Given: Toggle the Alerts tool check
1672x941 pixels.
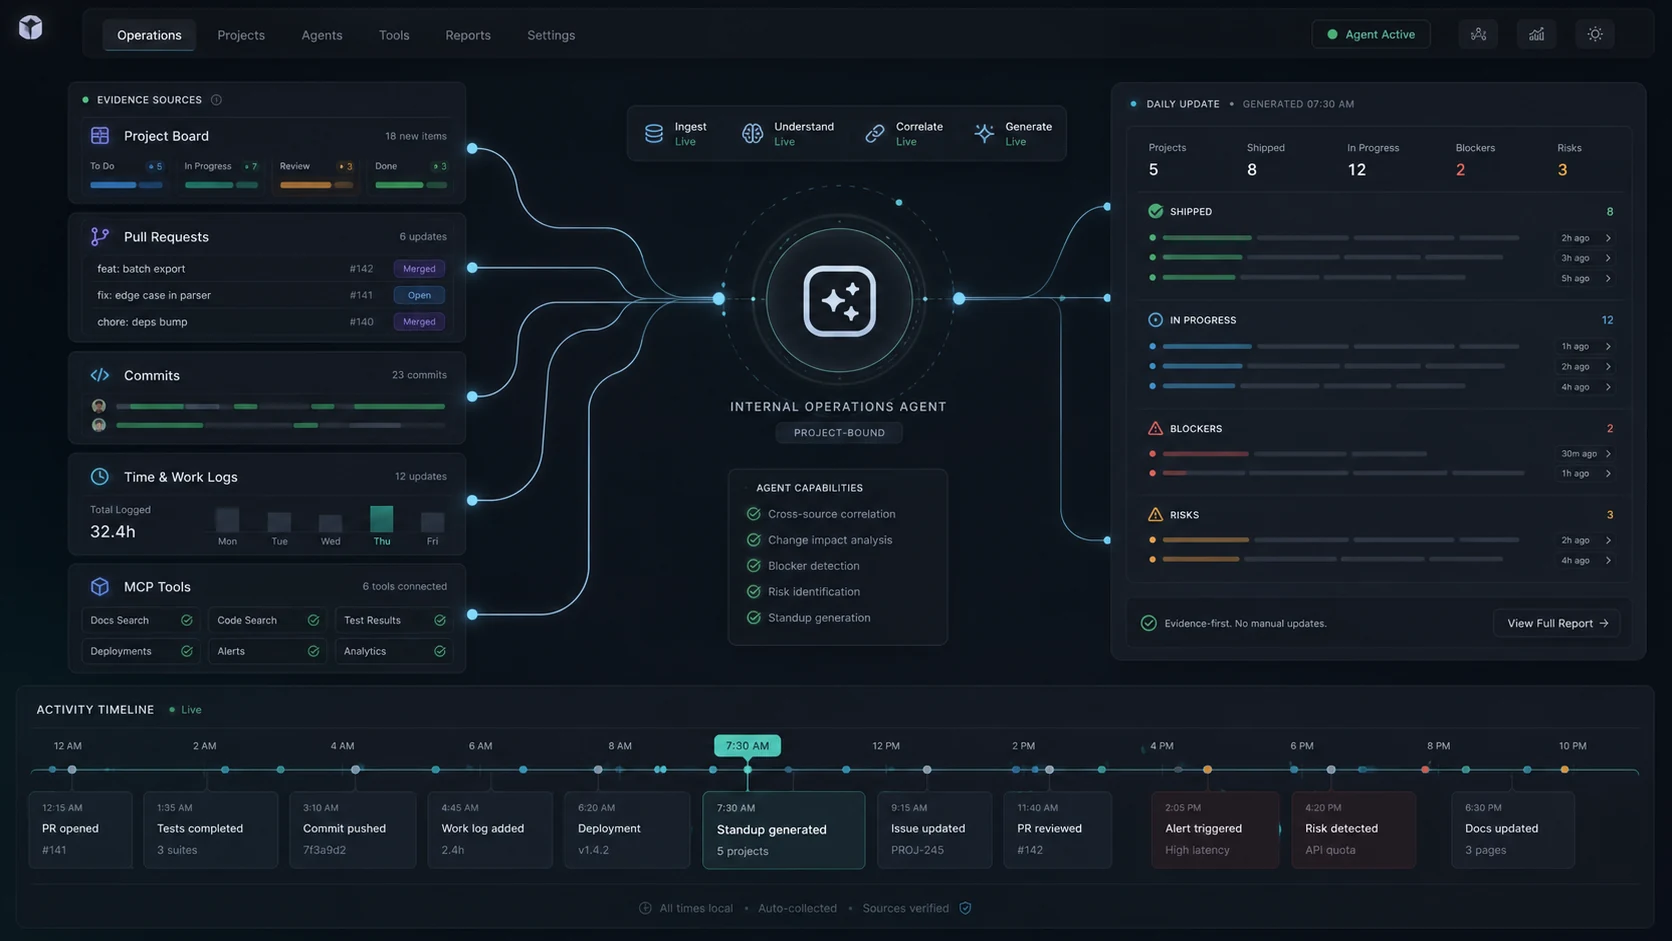Looking at the screenshot, I should point(313,651).
